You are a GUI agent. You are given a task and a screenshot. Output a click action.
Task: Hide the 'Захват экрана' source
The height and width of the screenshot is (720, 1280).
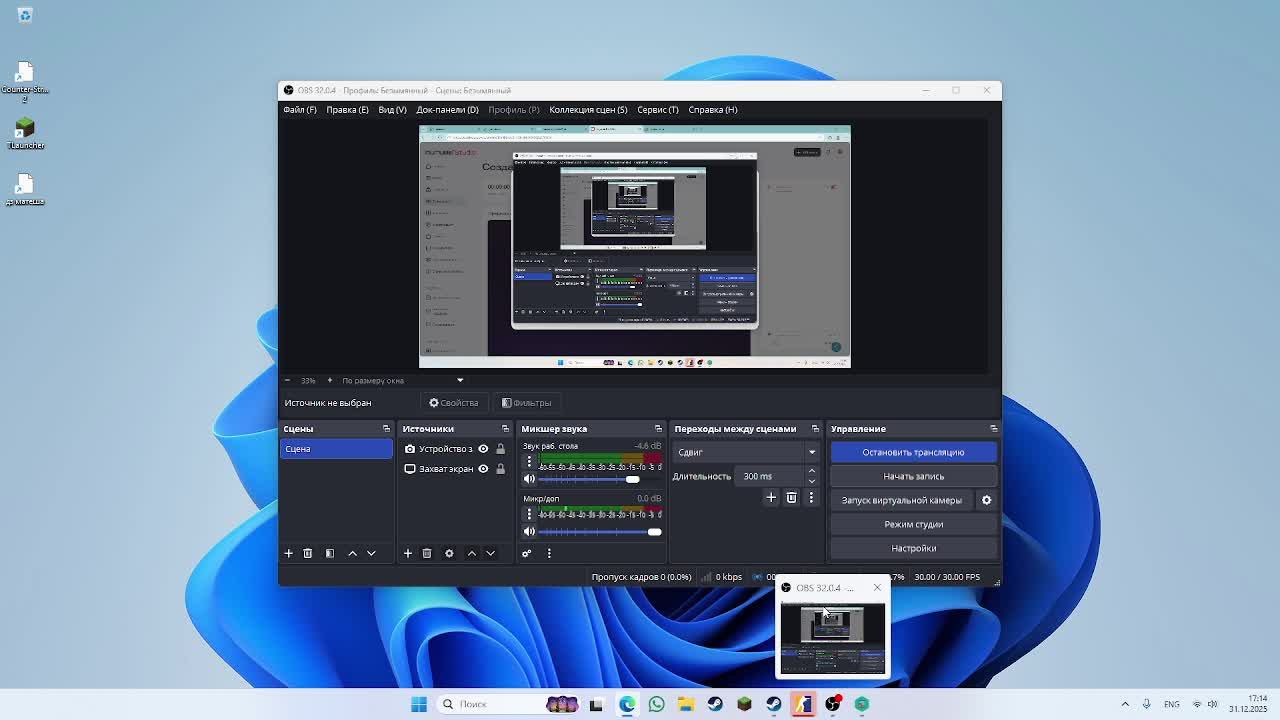click(x=483, y=468)
